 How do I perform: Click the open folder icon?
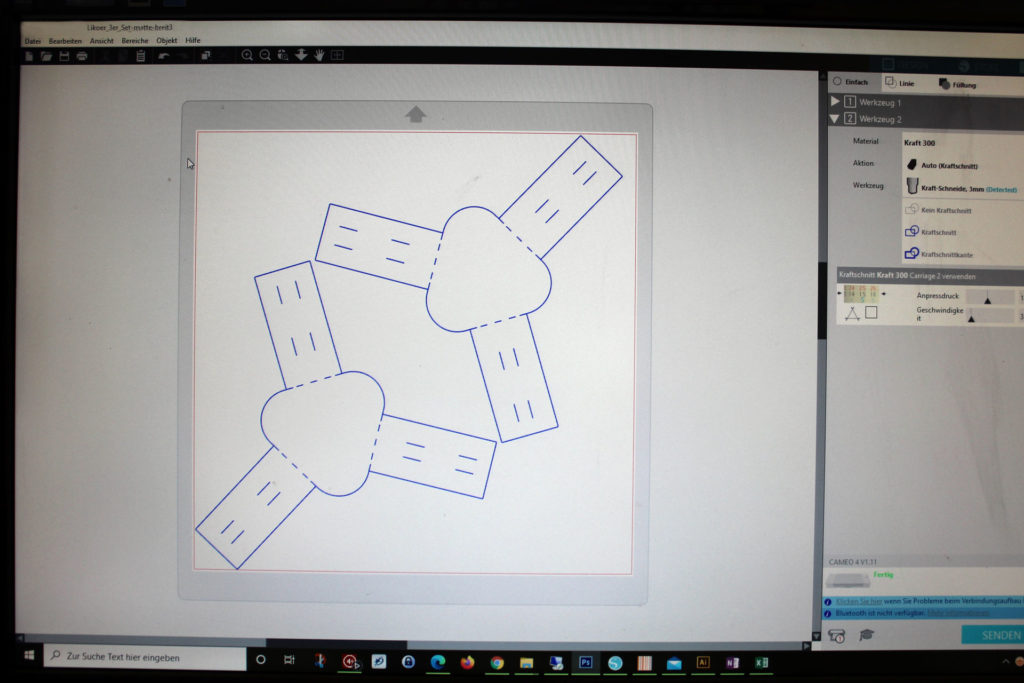(x=47, y=56)
